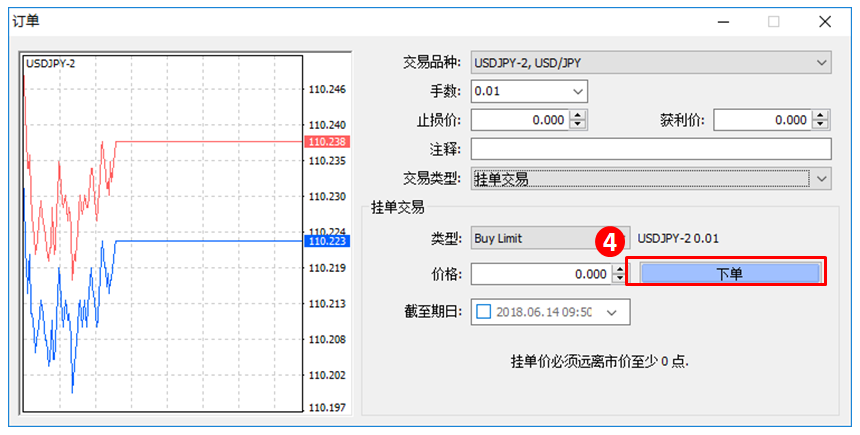Open the 交易品种 symbol dropdown
The height and width of the screenshot is (435, 860).
point(821,63)
